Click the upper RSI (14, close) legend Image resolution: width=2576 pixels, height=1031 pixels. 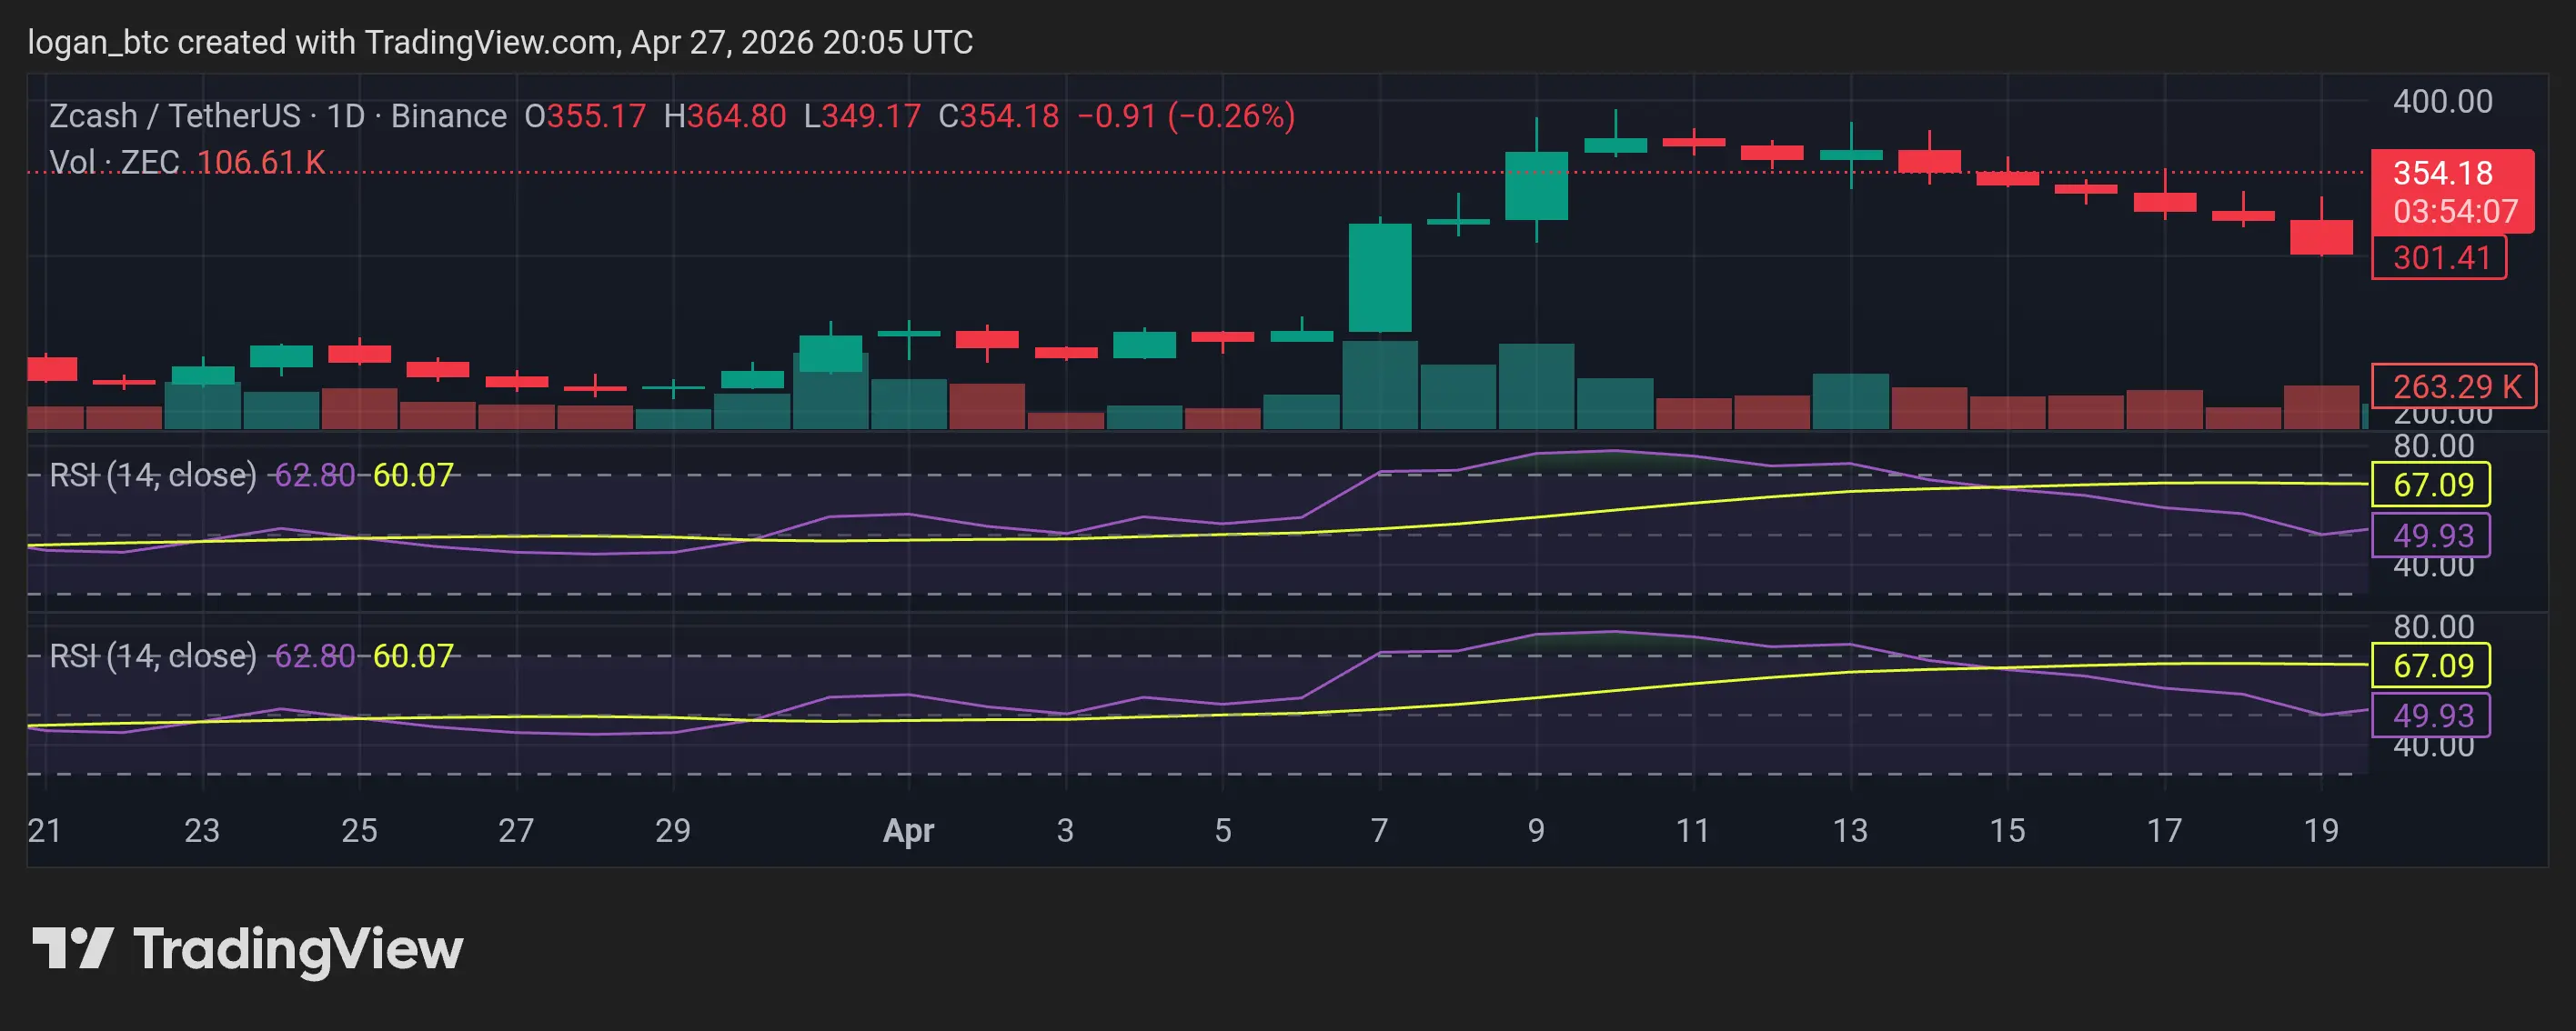tap(153, 475)
